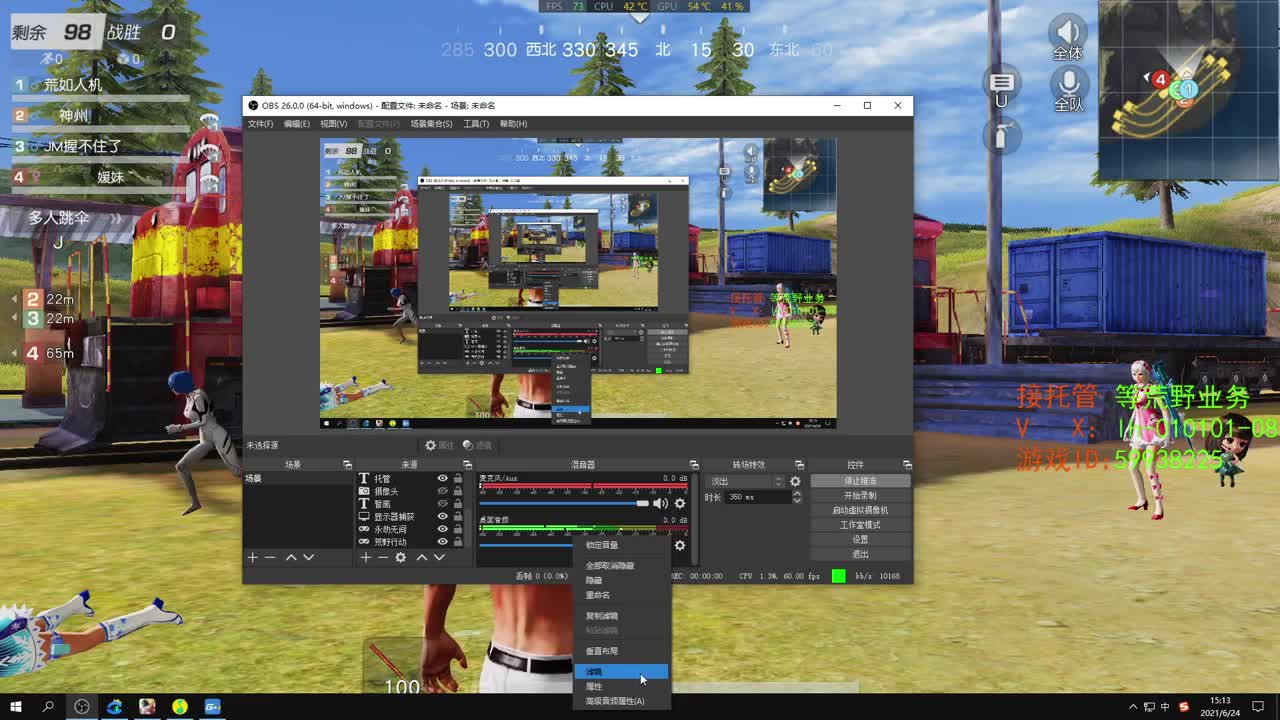The image size is (1280, 720).
Task: Pop out the 混音器 dock panel
Action: pyautogui.click(x=693, y=465)
